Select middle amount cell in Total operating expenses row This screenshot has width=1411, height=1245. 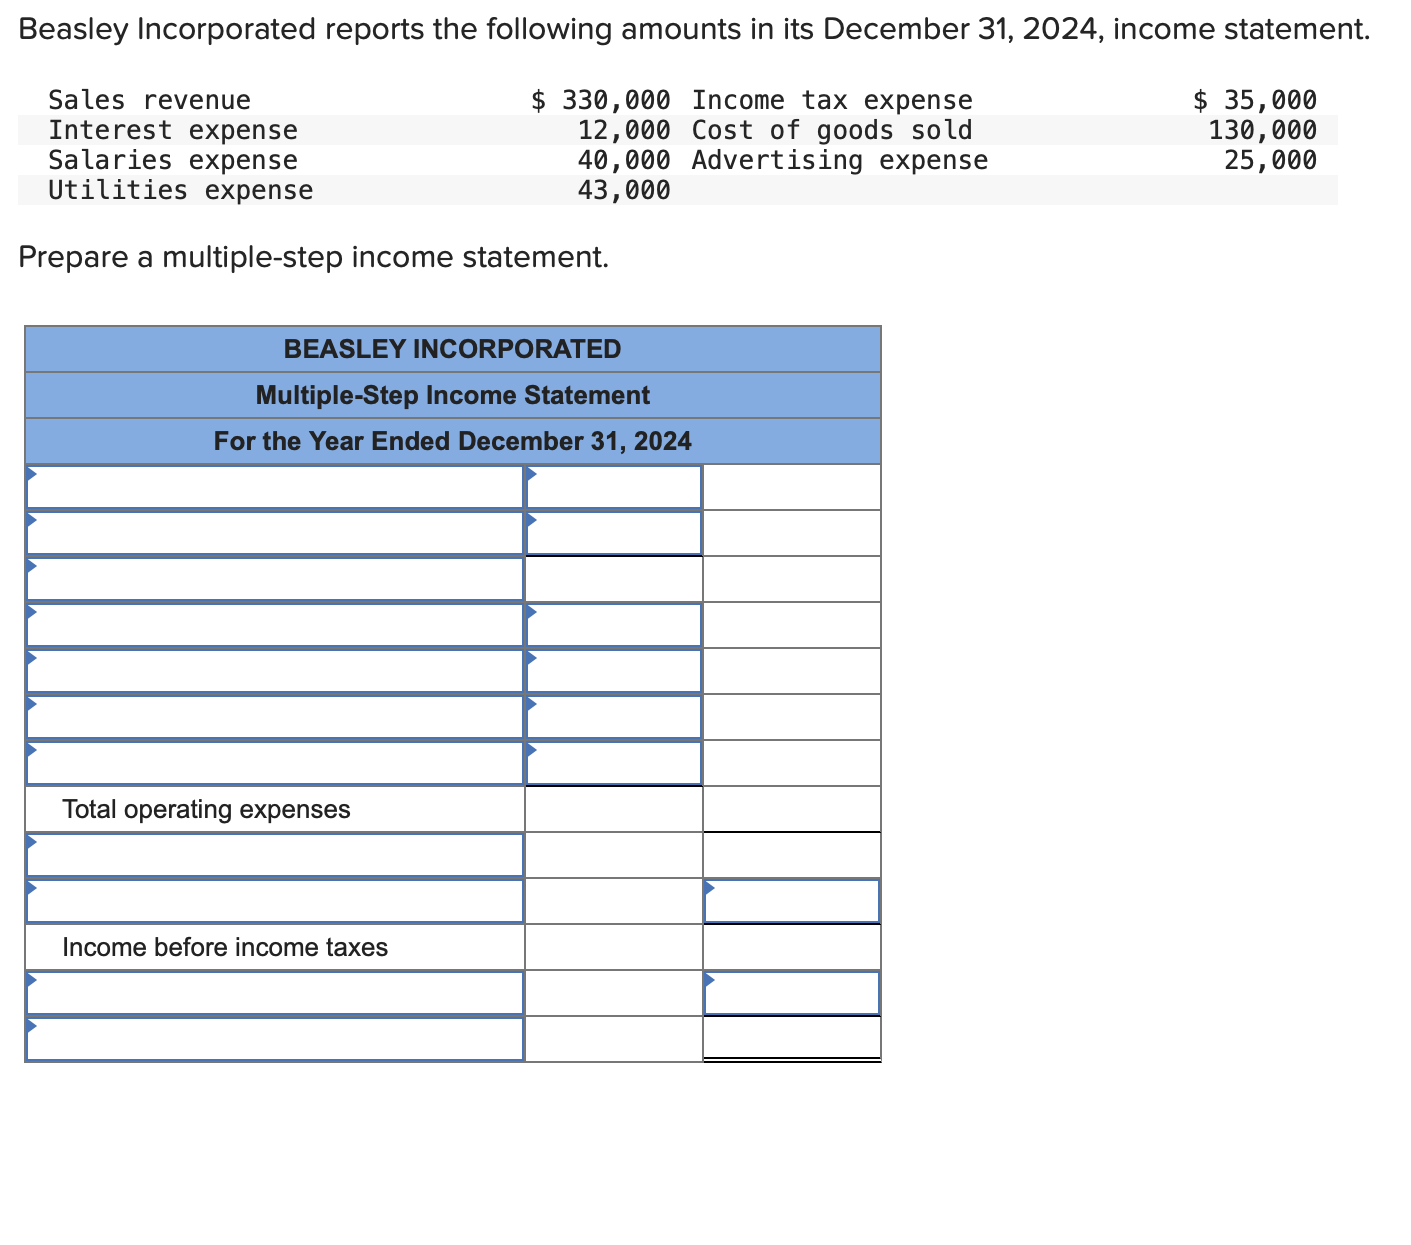pyautogui.click(x=614, y=809)
